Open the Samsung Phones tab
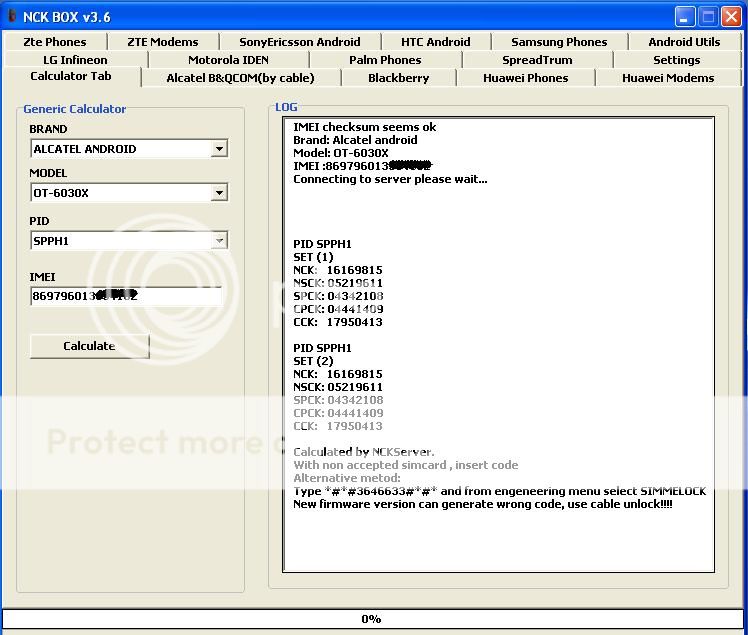748x635 pixels. pos(559,42)
